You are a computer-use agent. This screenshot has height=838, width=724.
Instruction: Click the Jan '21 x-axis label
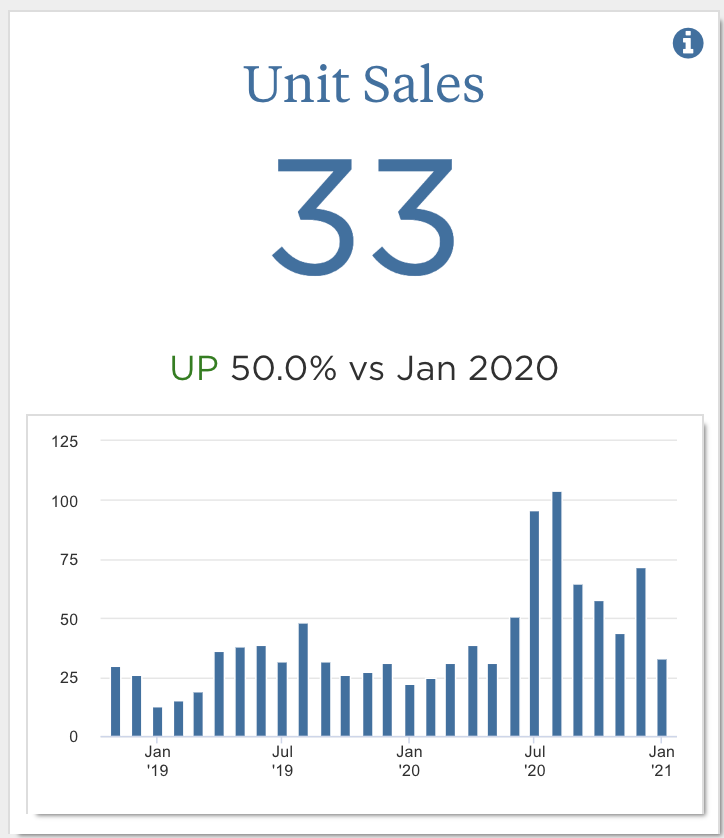[x=662, y=760]
